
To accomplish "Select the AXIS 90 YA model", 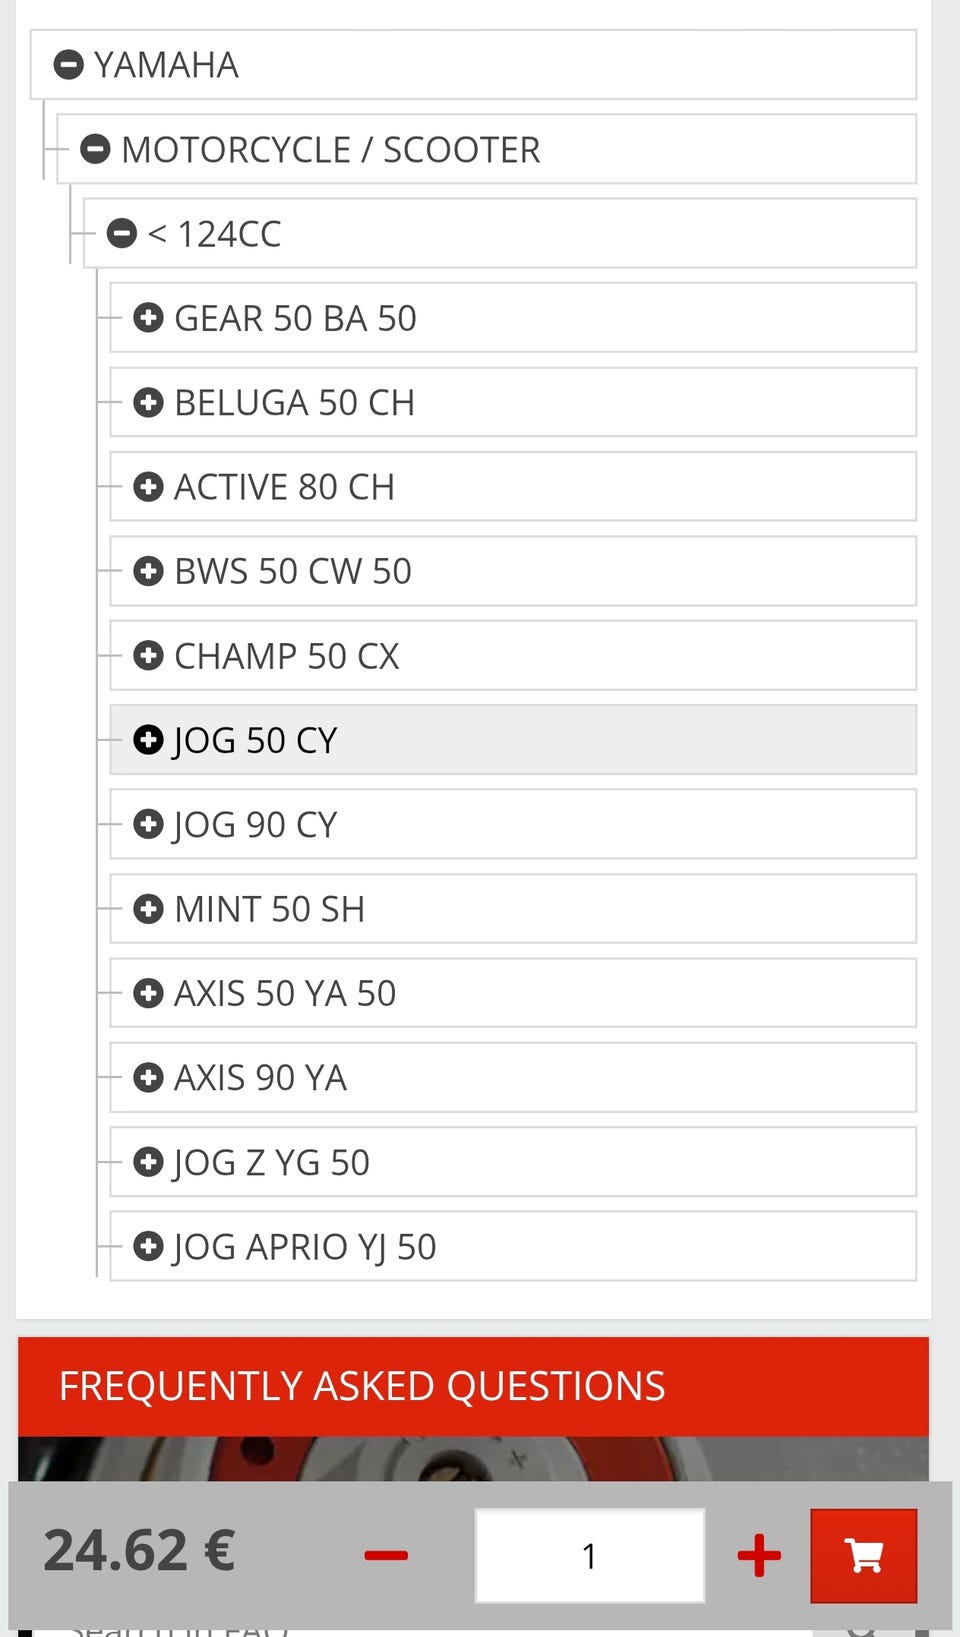I will pos(260,1078).
